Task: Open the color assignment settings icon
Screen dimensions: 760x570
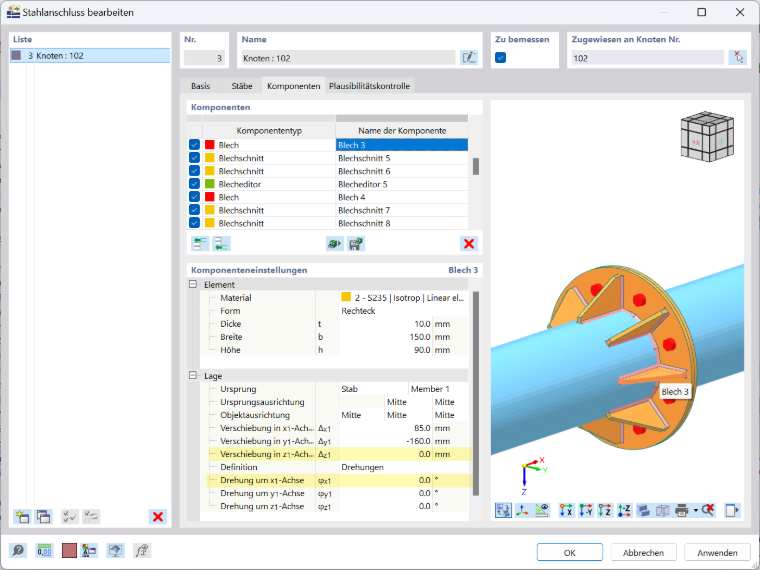Action: pos(89,550)
